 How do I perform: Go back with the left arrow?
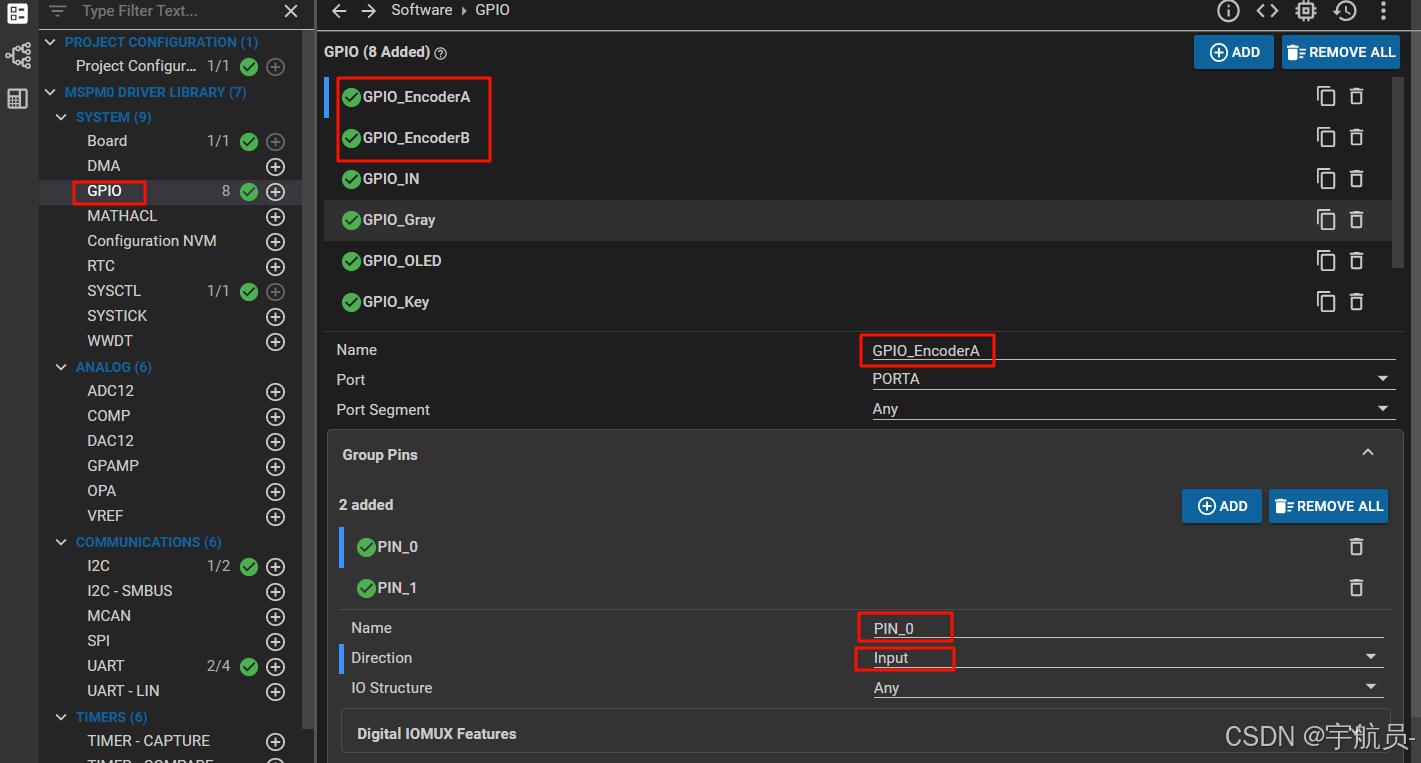click(x=339, y=11)
